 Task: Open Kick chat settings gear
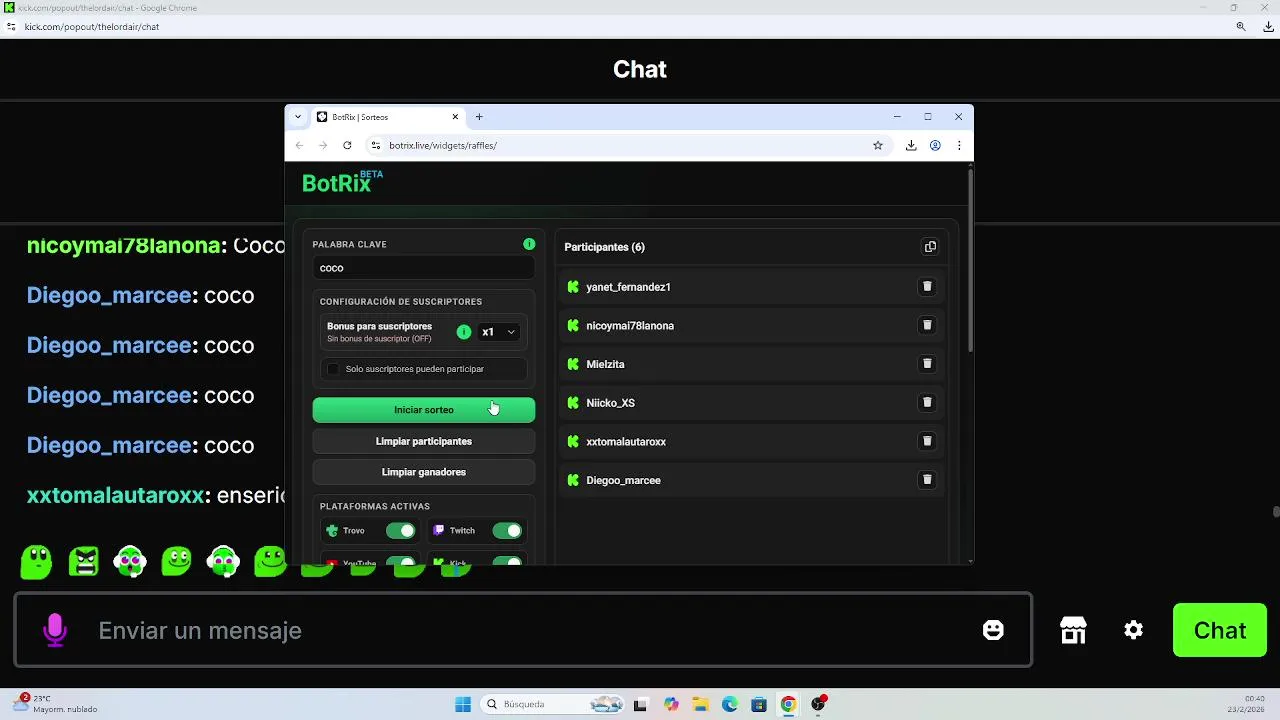point(1133,630)
